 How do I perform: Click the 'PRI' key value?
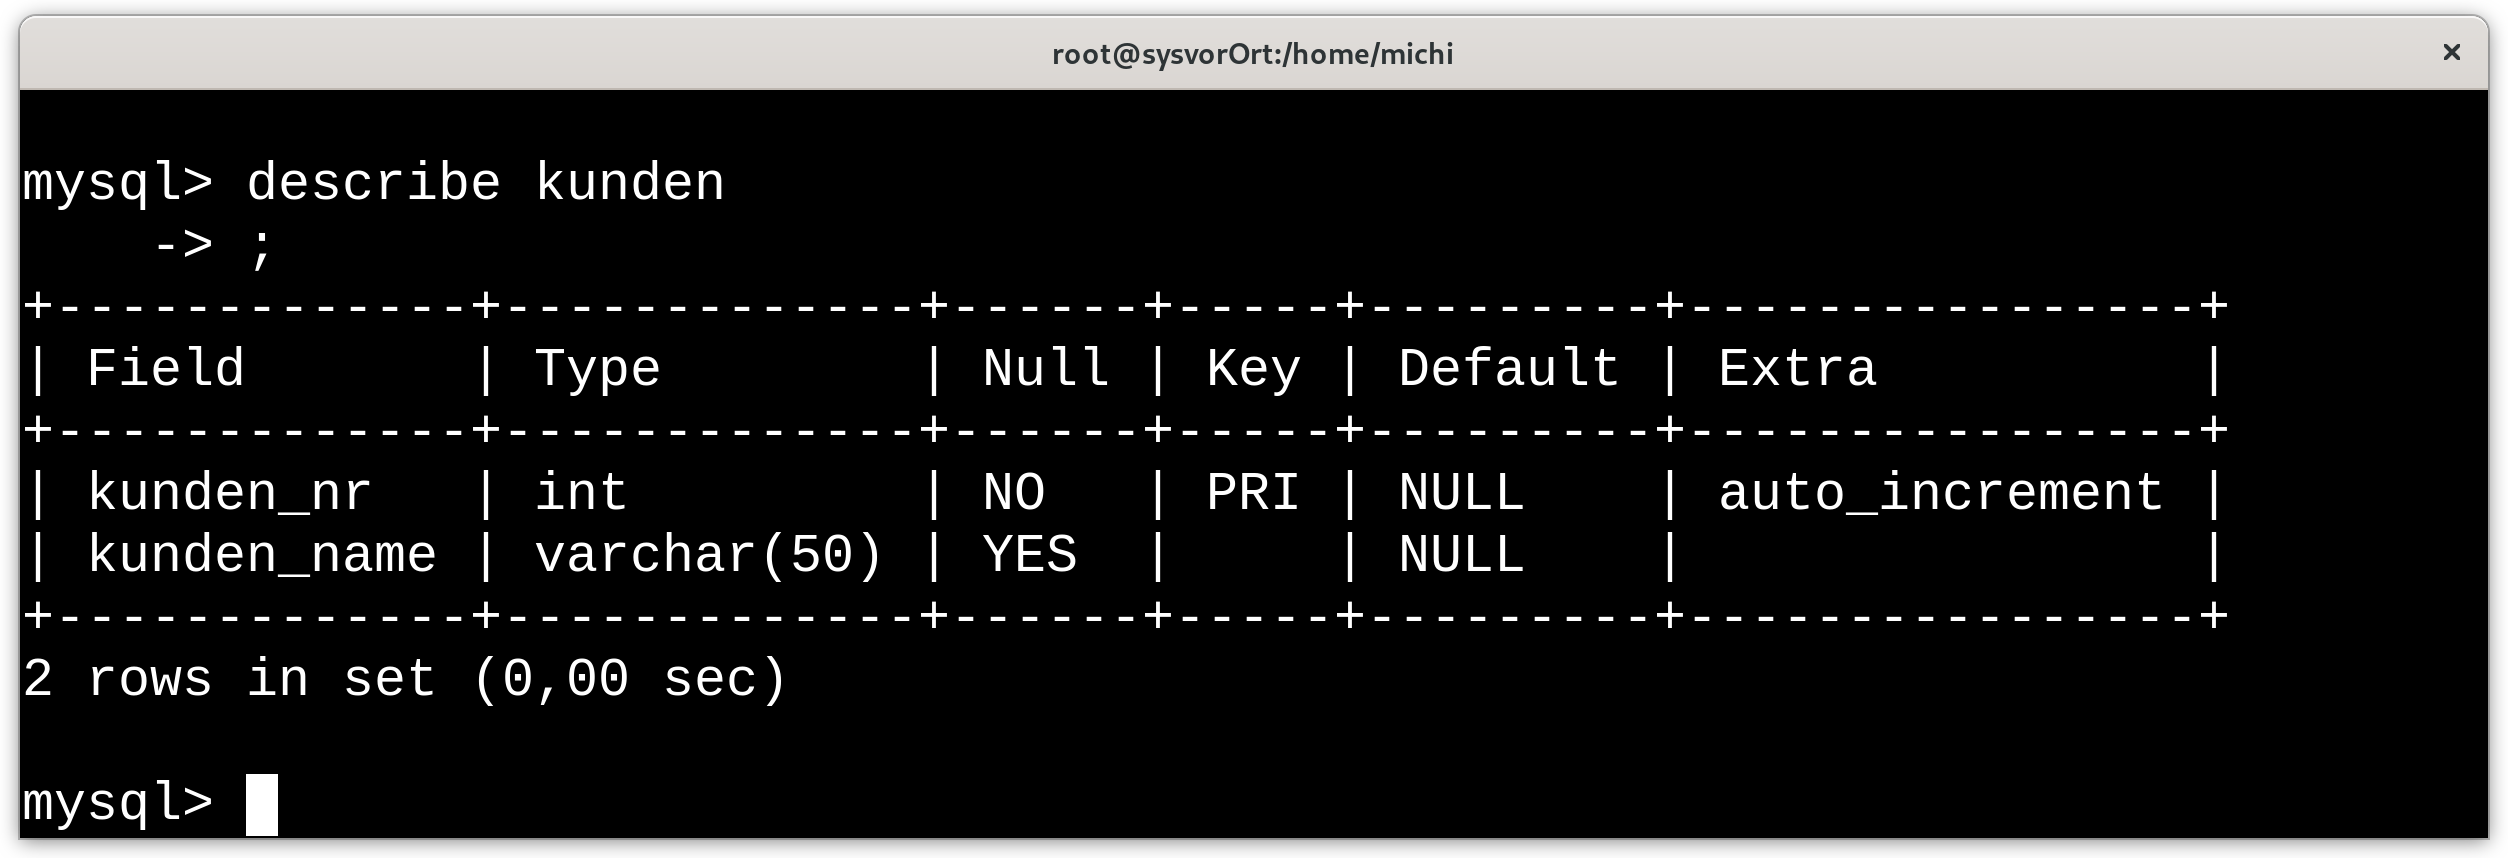pos(1253,493)
